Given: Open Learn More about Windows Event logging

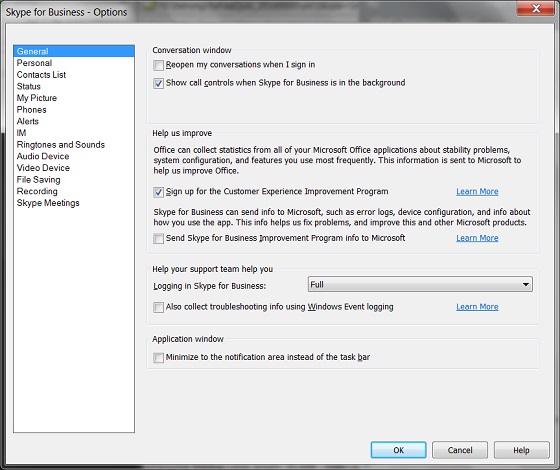Looking at the screenshot, I should pos(477,307).
